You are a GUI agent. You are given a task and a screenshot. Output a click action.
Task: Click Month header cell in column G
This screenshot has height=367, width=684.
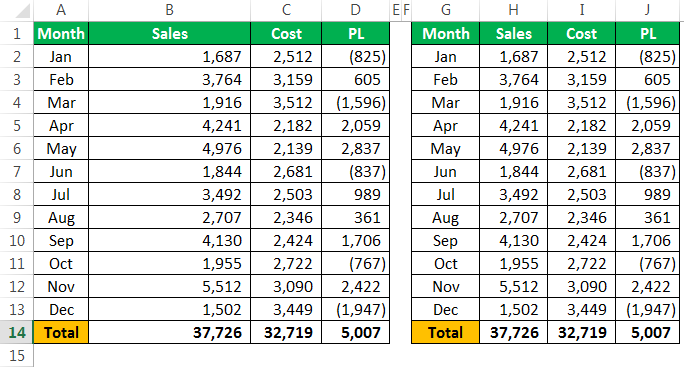pos(445,33)
